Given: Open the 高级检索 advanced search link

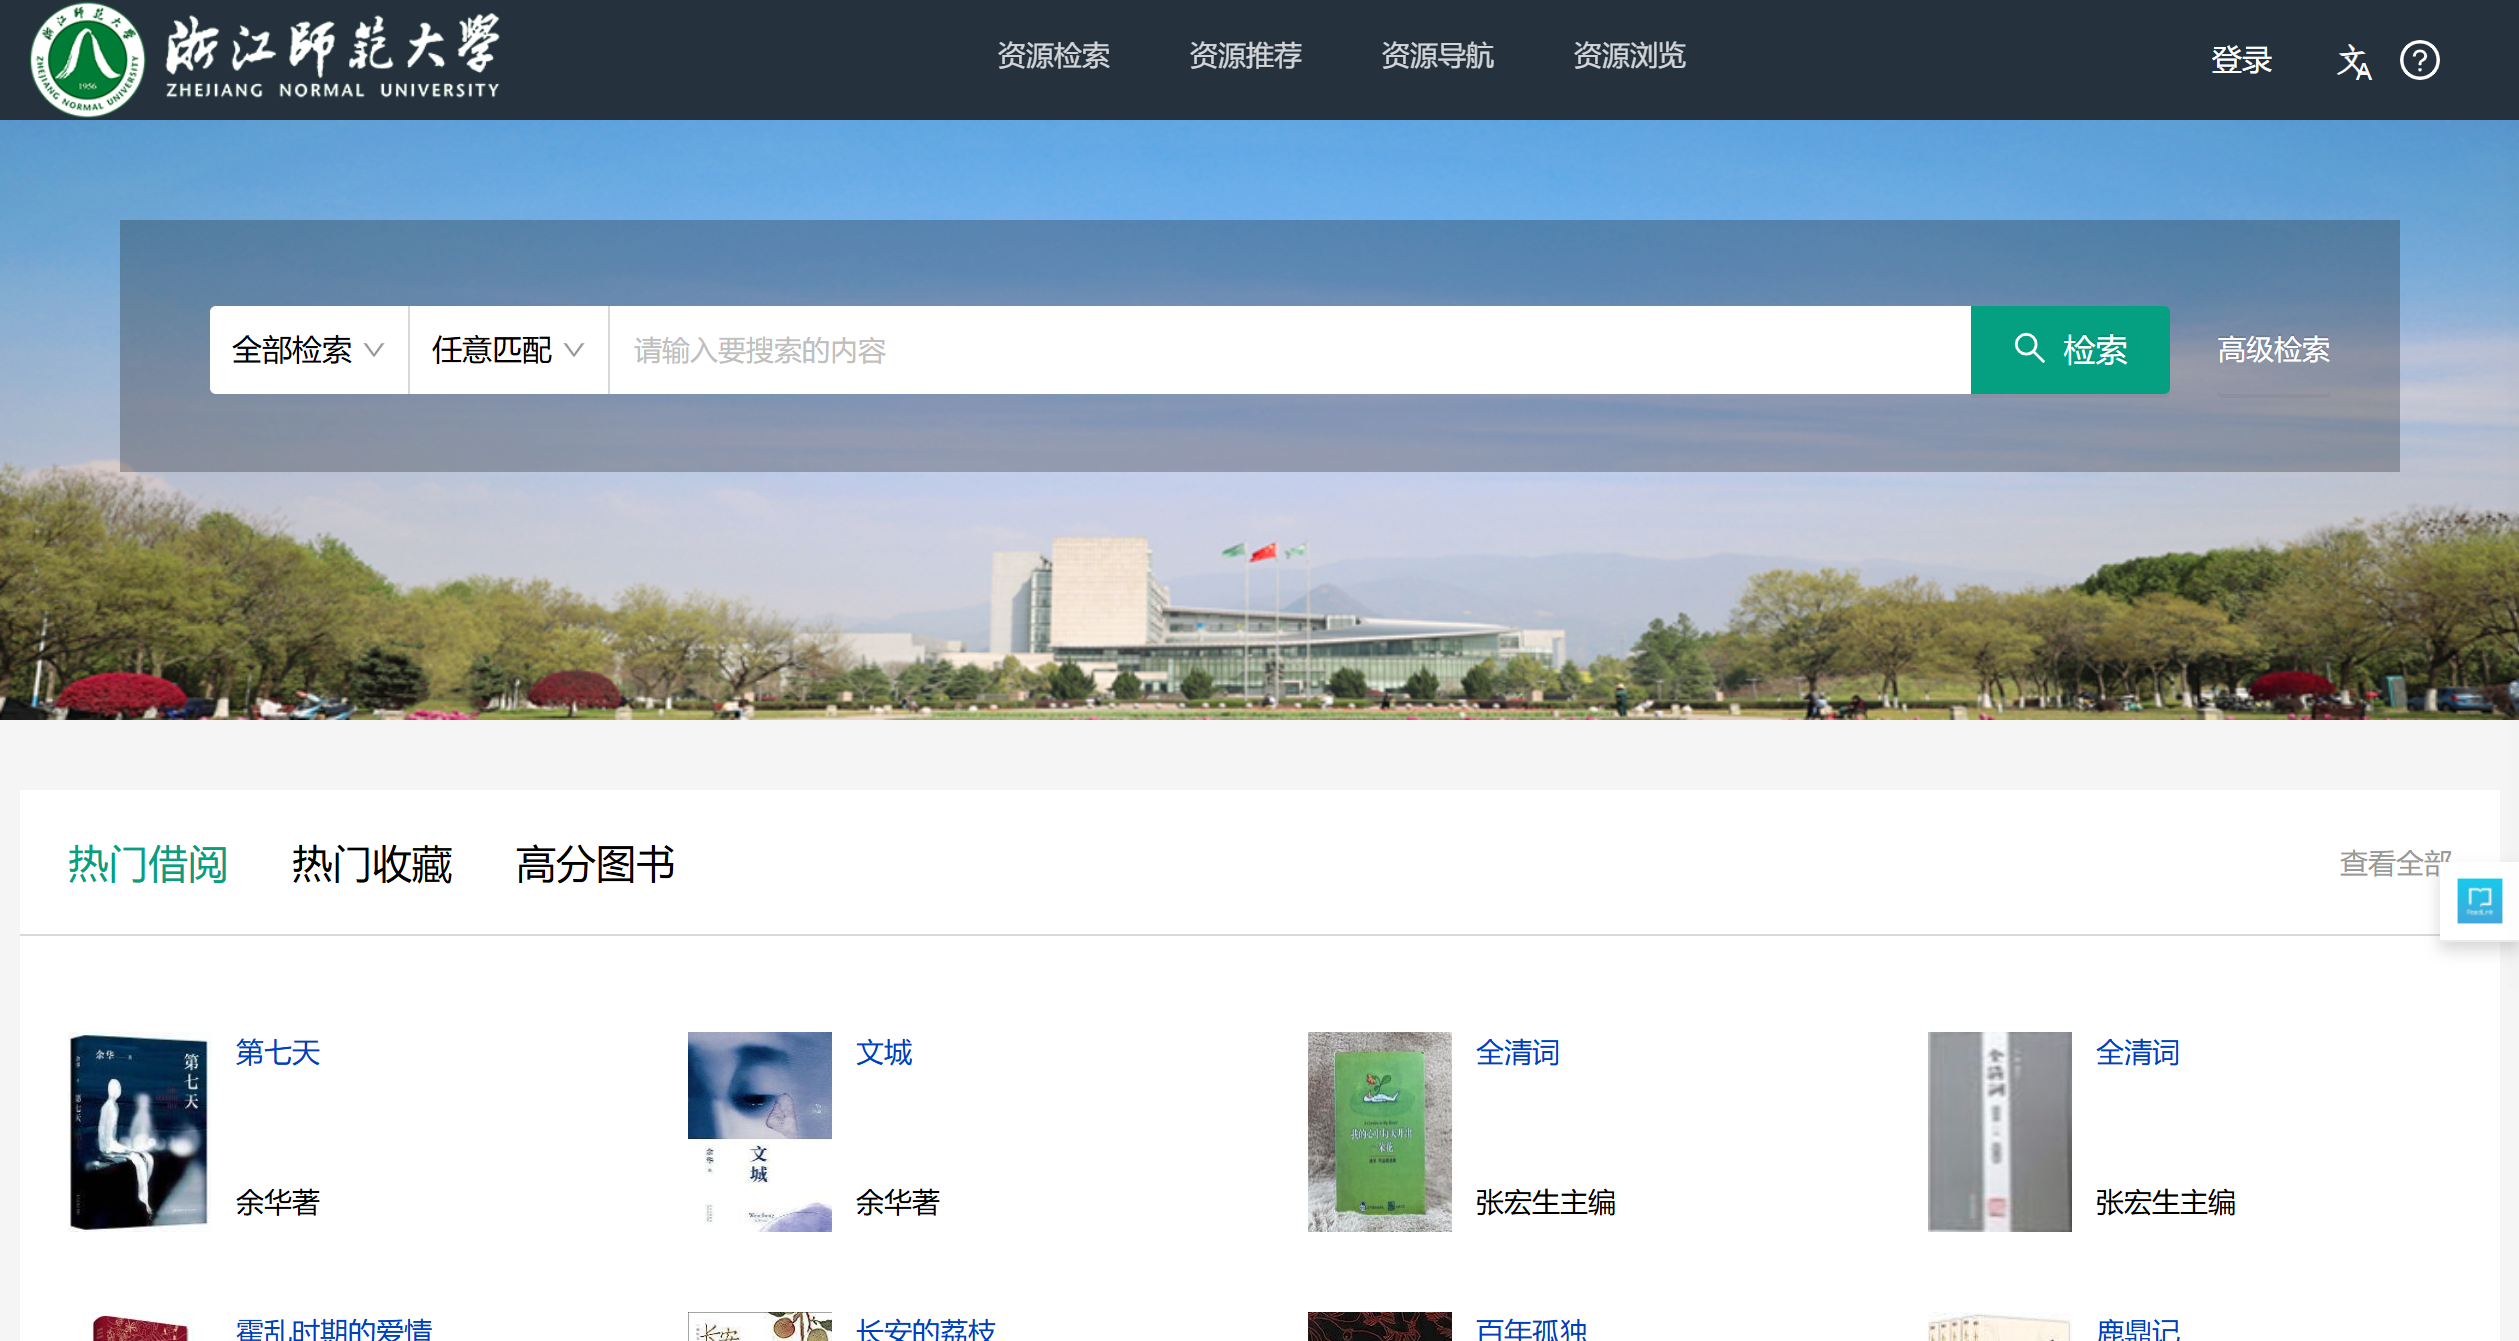Looking at the screenshot, I should pyautogui.click(x=2273, y=350).
